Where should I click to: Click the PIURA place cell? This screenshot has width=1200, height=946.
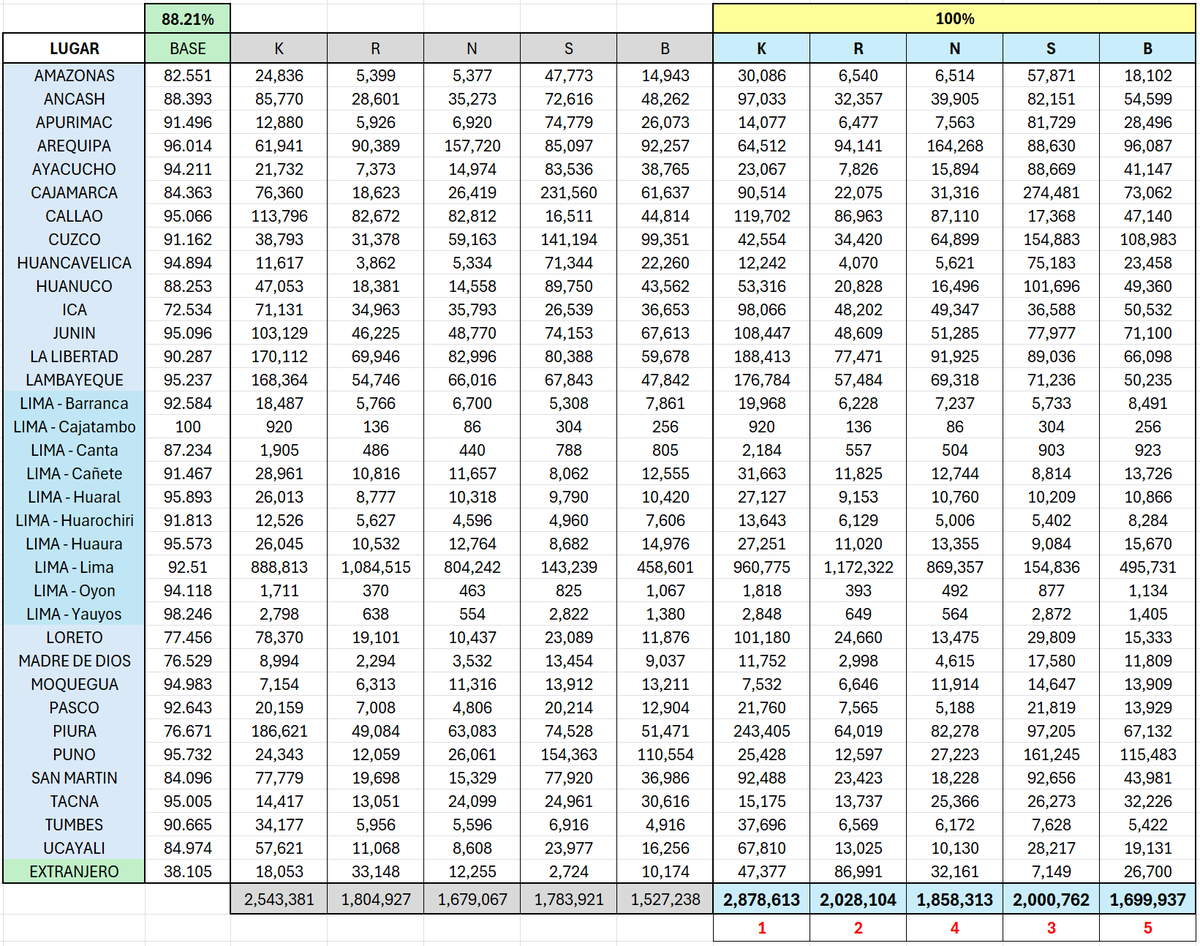pyautogui.click(x=74, y=731)
